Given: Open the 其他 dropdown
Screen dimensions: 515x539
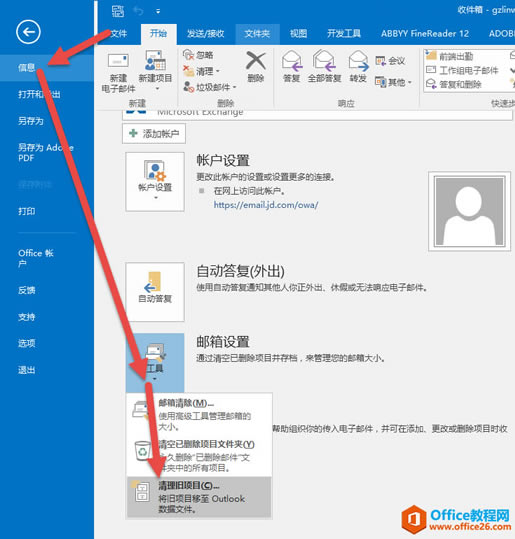Looking at the screenshot, I should pyautogui.click(x=393, y=82).
